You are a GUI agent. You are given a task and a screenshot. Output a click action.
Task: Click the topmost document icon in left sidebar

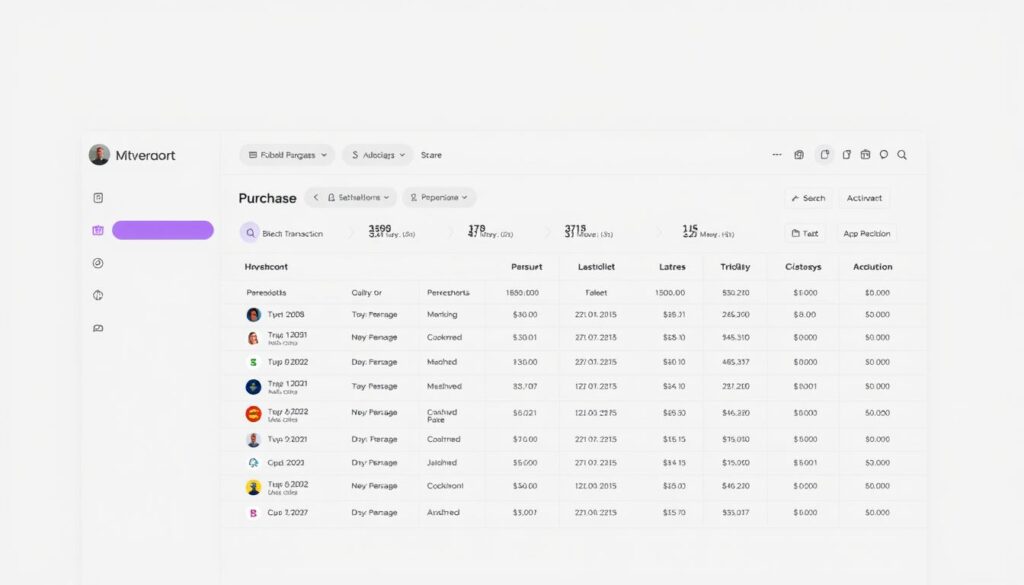click(98, 198)
